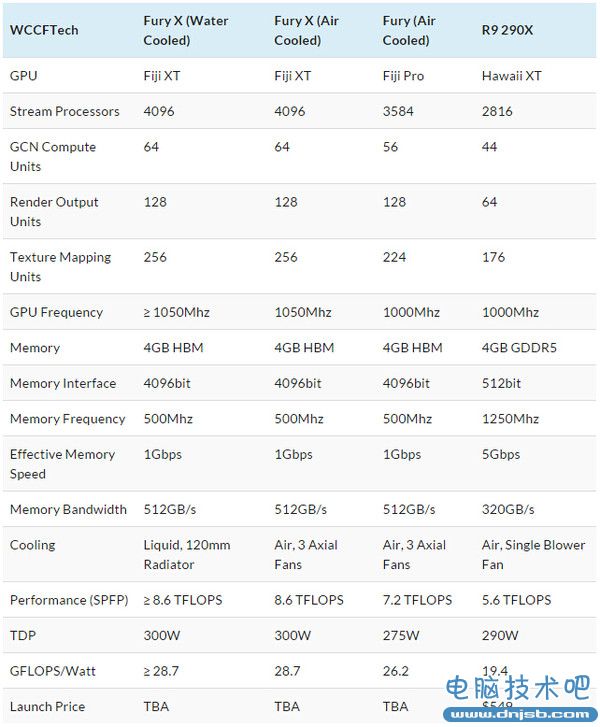Image resolution: width=600 pixels, height=727 pixels.
Task: Click the Fiji Pro GPU cell
Action: point(404,76)
